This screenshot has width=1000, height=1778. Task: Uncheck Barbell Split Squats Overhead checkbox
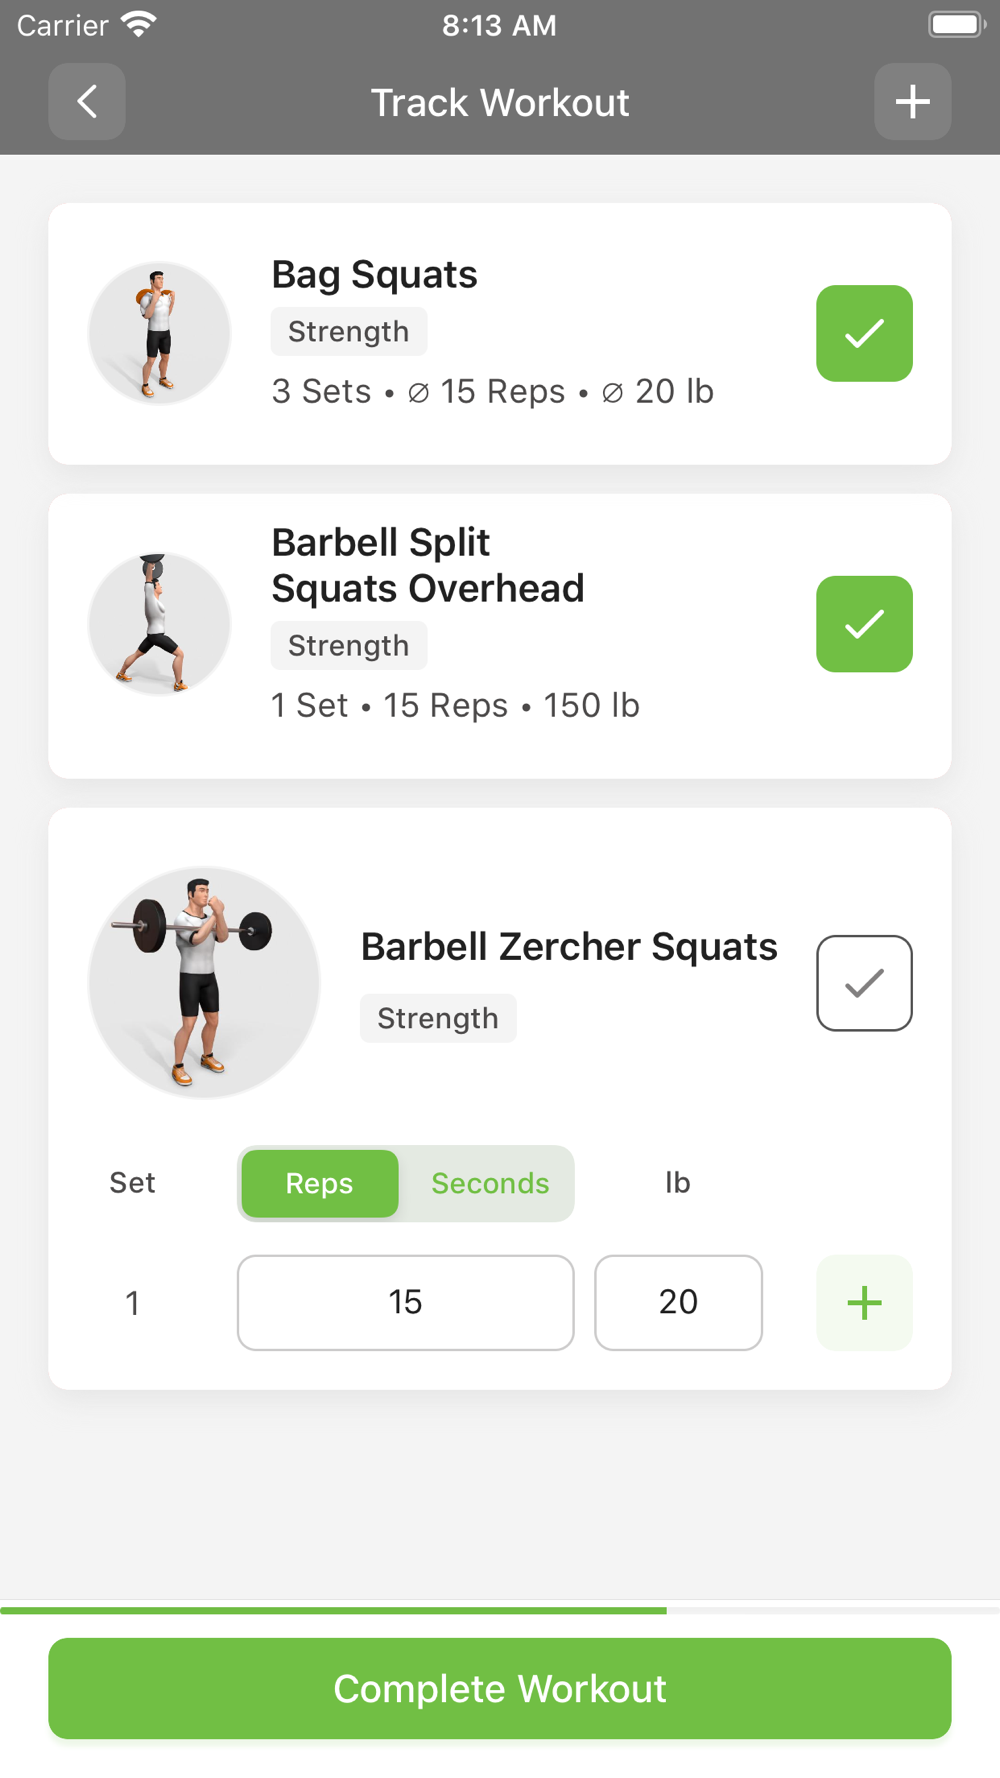tap(864, 624)
